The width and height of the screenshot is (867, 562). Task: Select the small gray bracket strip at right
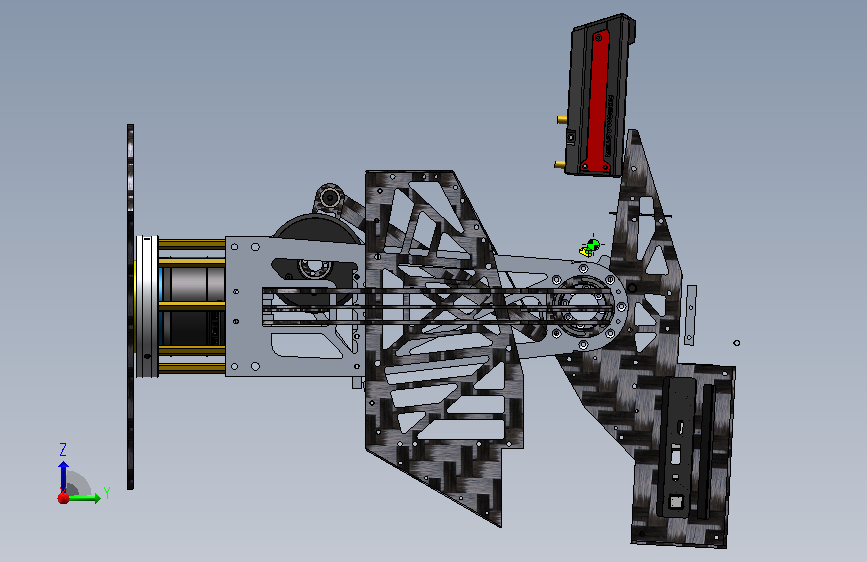click(690, 315)
